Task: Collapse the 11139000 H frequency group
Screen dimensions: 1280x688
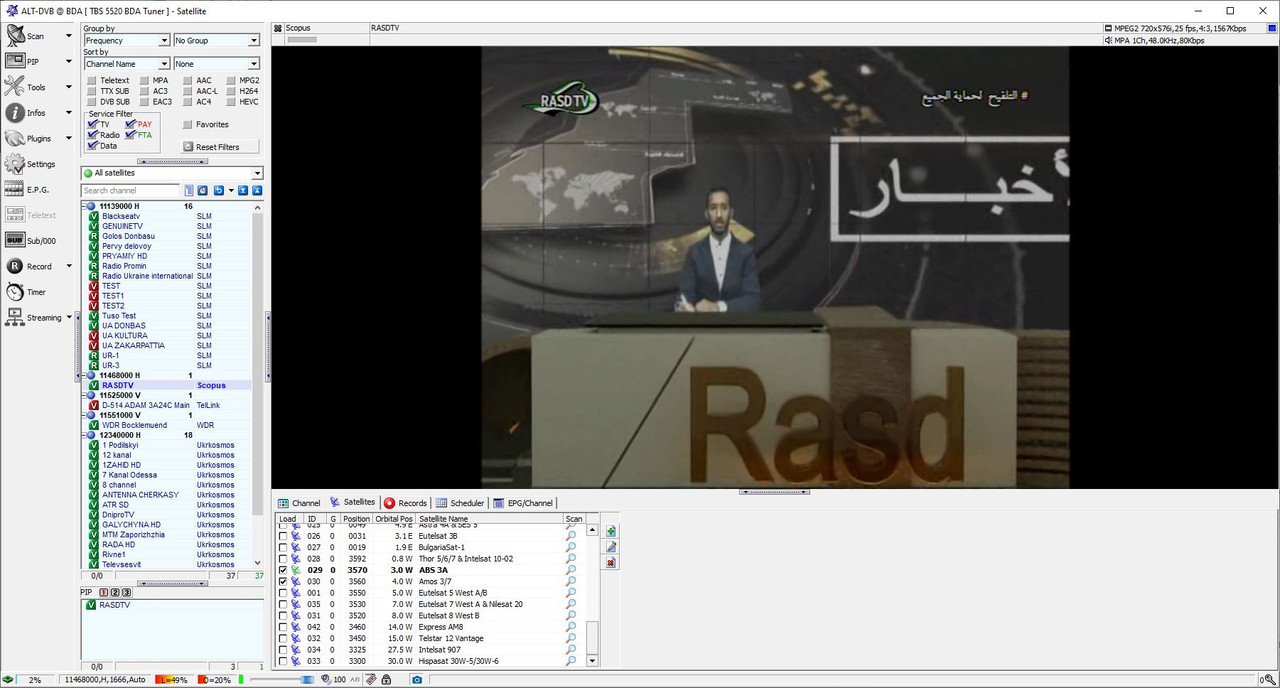Action: coord(86,206)
